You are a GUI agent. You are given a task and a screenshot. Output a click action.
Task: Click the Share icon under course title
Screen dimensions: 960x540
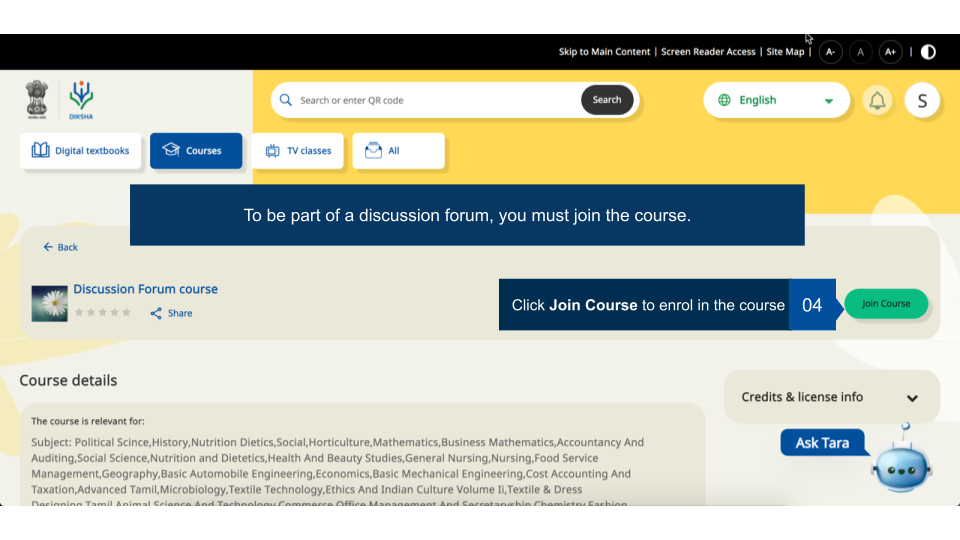click(157, 313)
